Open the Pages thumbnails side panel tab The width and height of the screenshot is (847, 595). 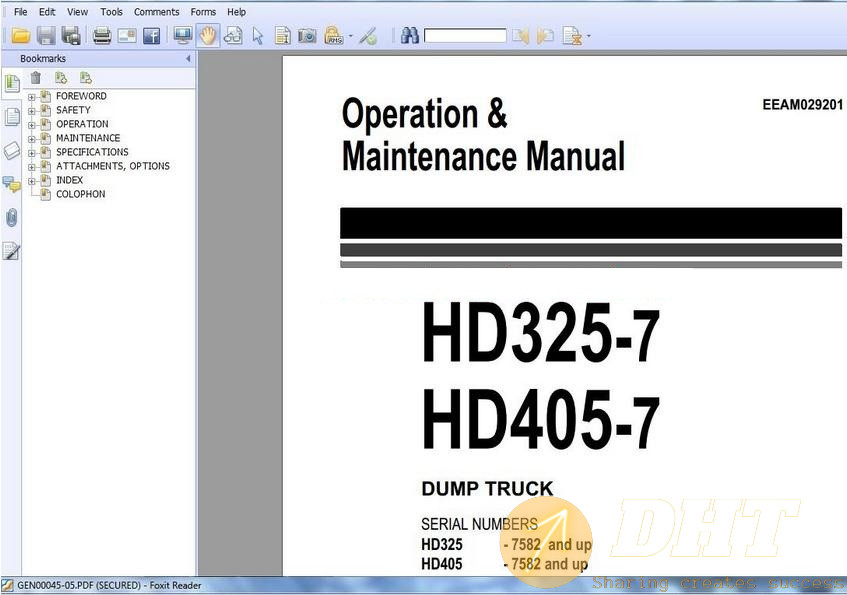[x=11, y=116]
